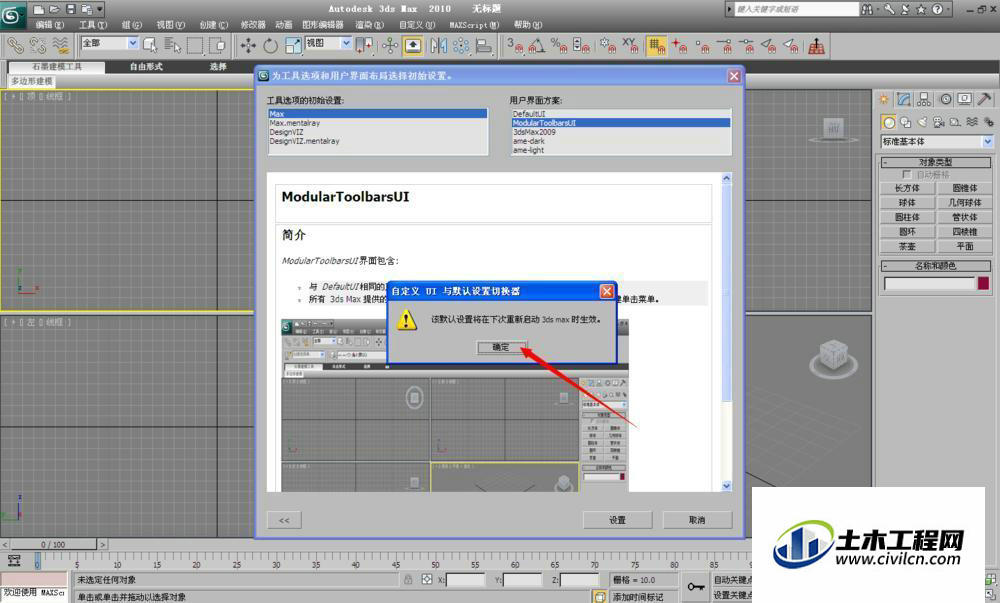Screen dimensions: 1000x603
Task: Activate the Select and Rotate tool
Action: tap(270, 45)
